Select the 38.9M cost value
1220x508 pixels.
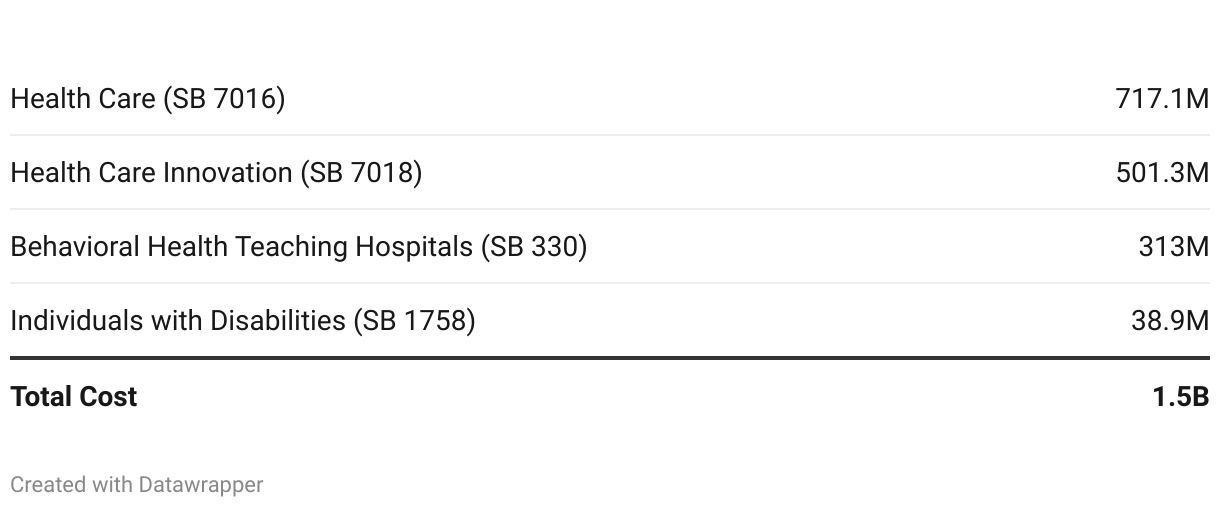(1170, 321)
